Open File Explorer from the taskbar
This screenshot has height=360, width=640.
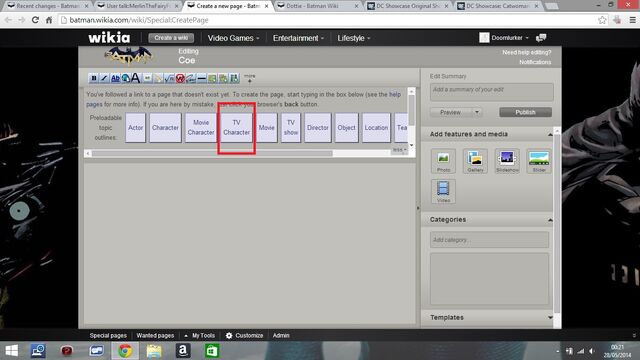154,351
